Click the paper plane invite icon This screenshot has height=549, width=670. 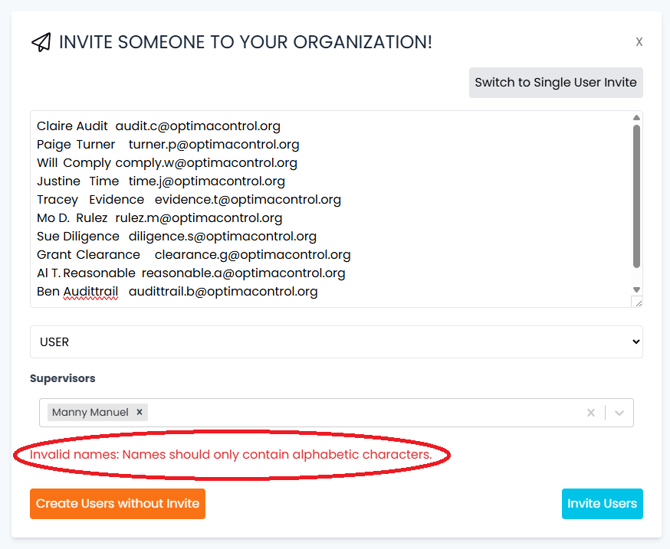41,42
